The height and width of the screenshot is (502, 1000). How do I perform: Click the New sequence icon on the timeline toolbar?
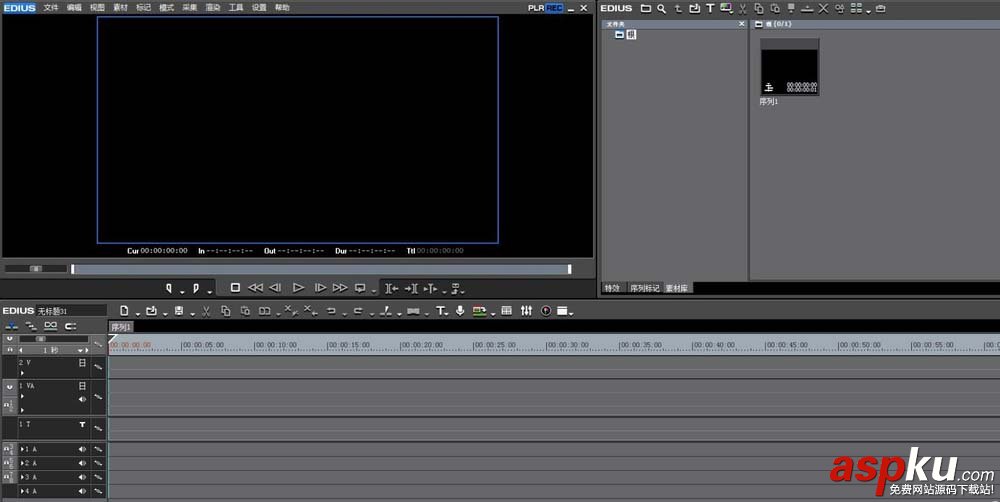tap(124, 311)
